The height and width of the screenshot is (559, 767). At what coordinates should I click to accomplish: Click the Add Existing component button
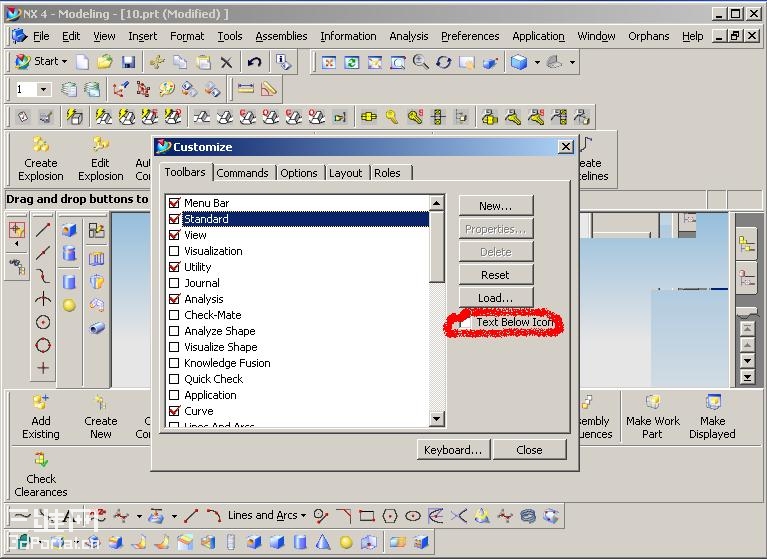[x=41, y=417]
